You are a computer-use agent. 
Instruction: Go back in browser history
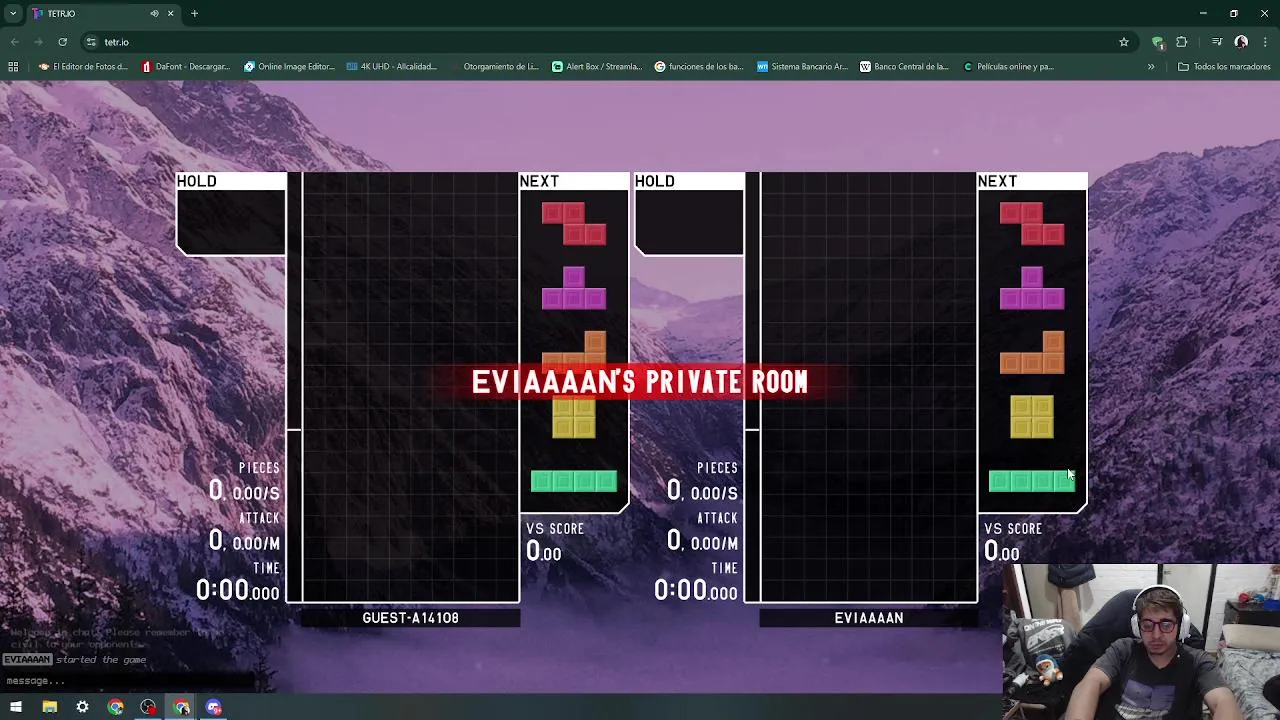click(x=14, y=42)
